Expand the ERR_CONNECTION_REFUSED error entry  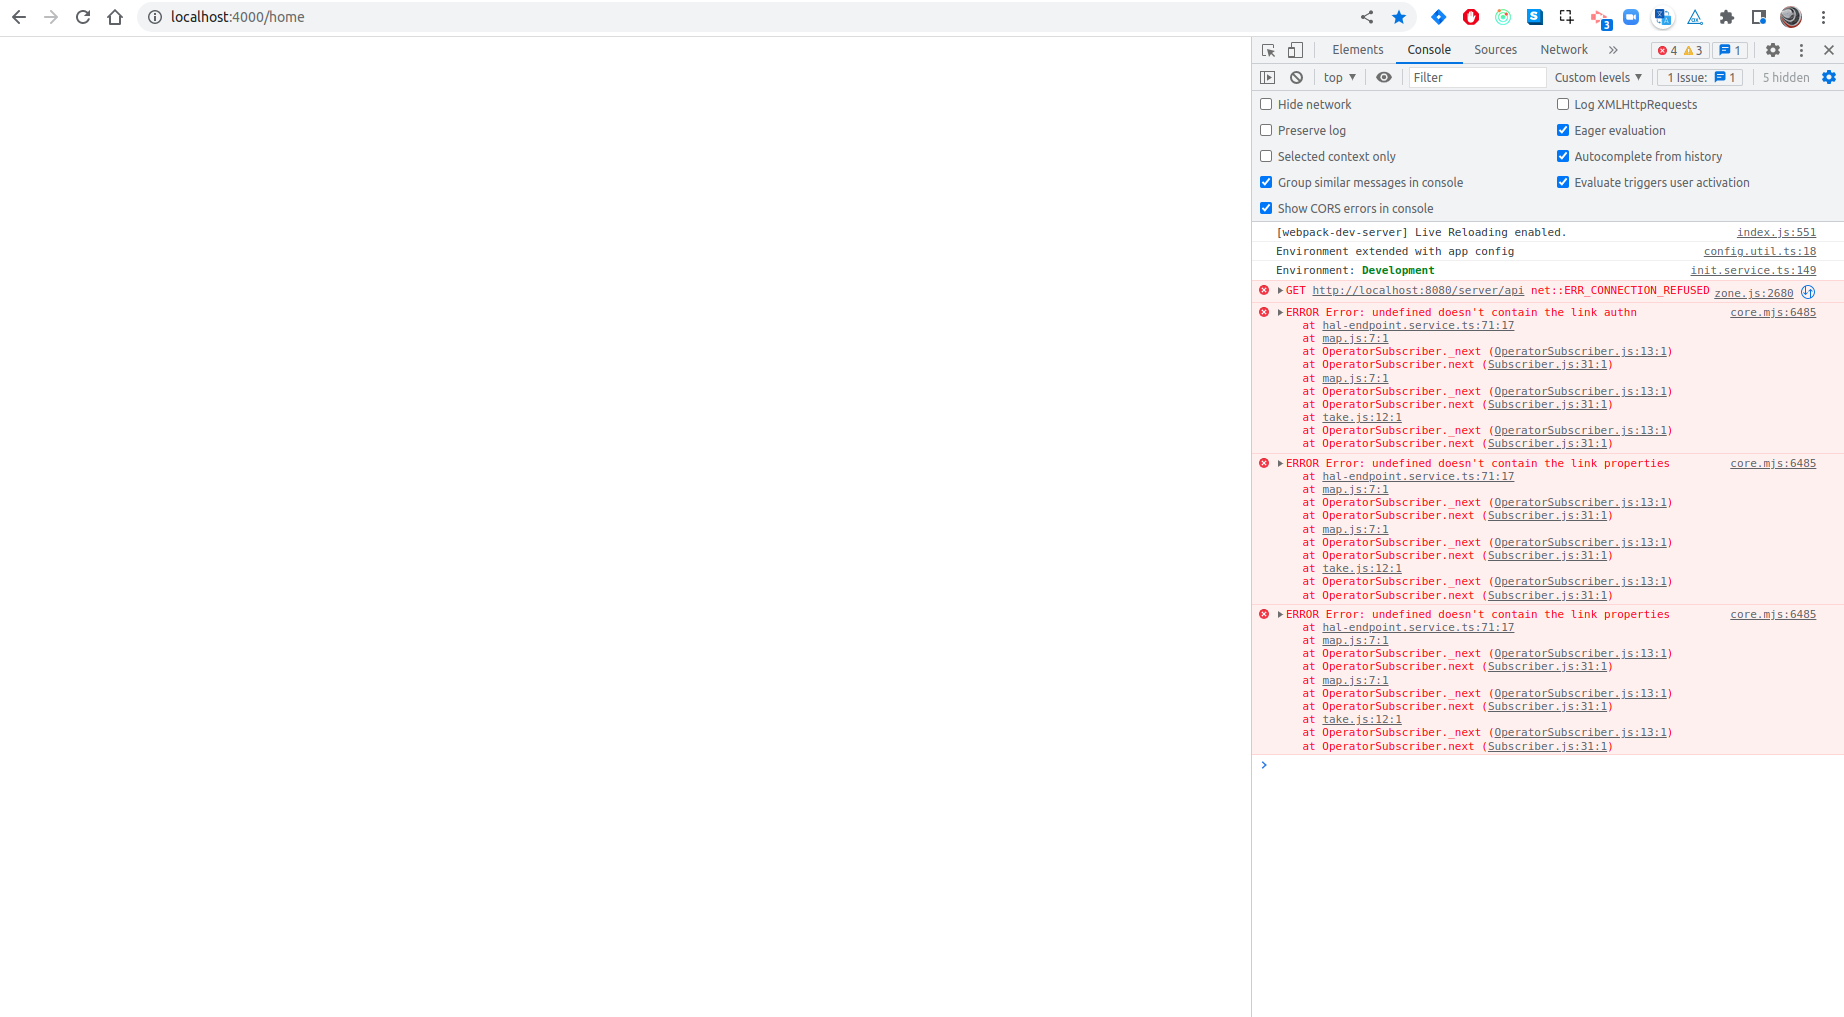(1280, 290)
